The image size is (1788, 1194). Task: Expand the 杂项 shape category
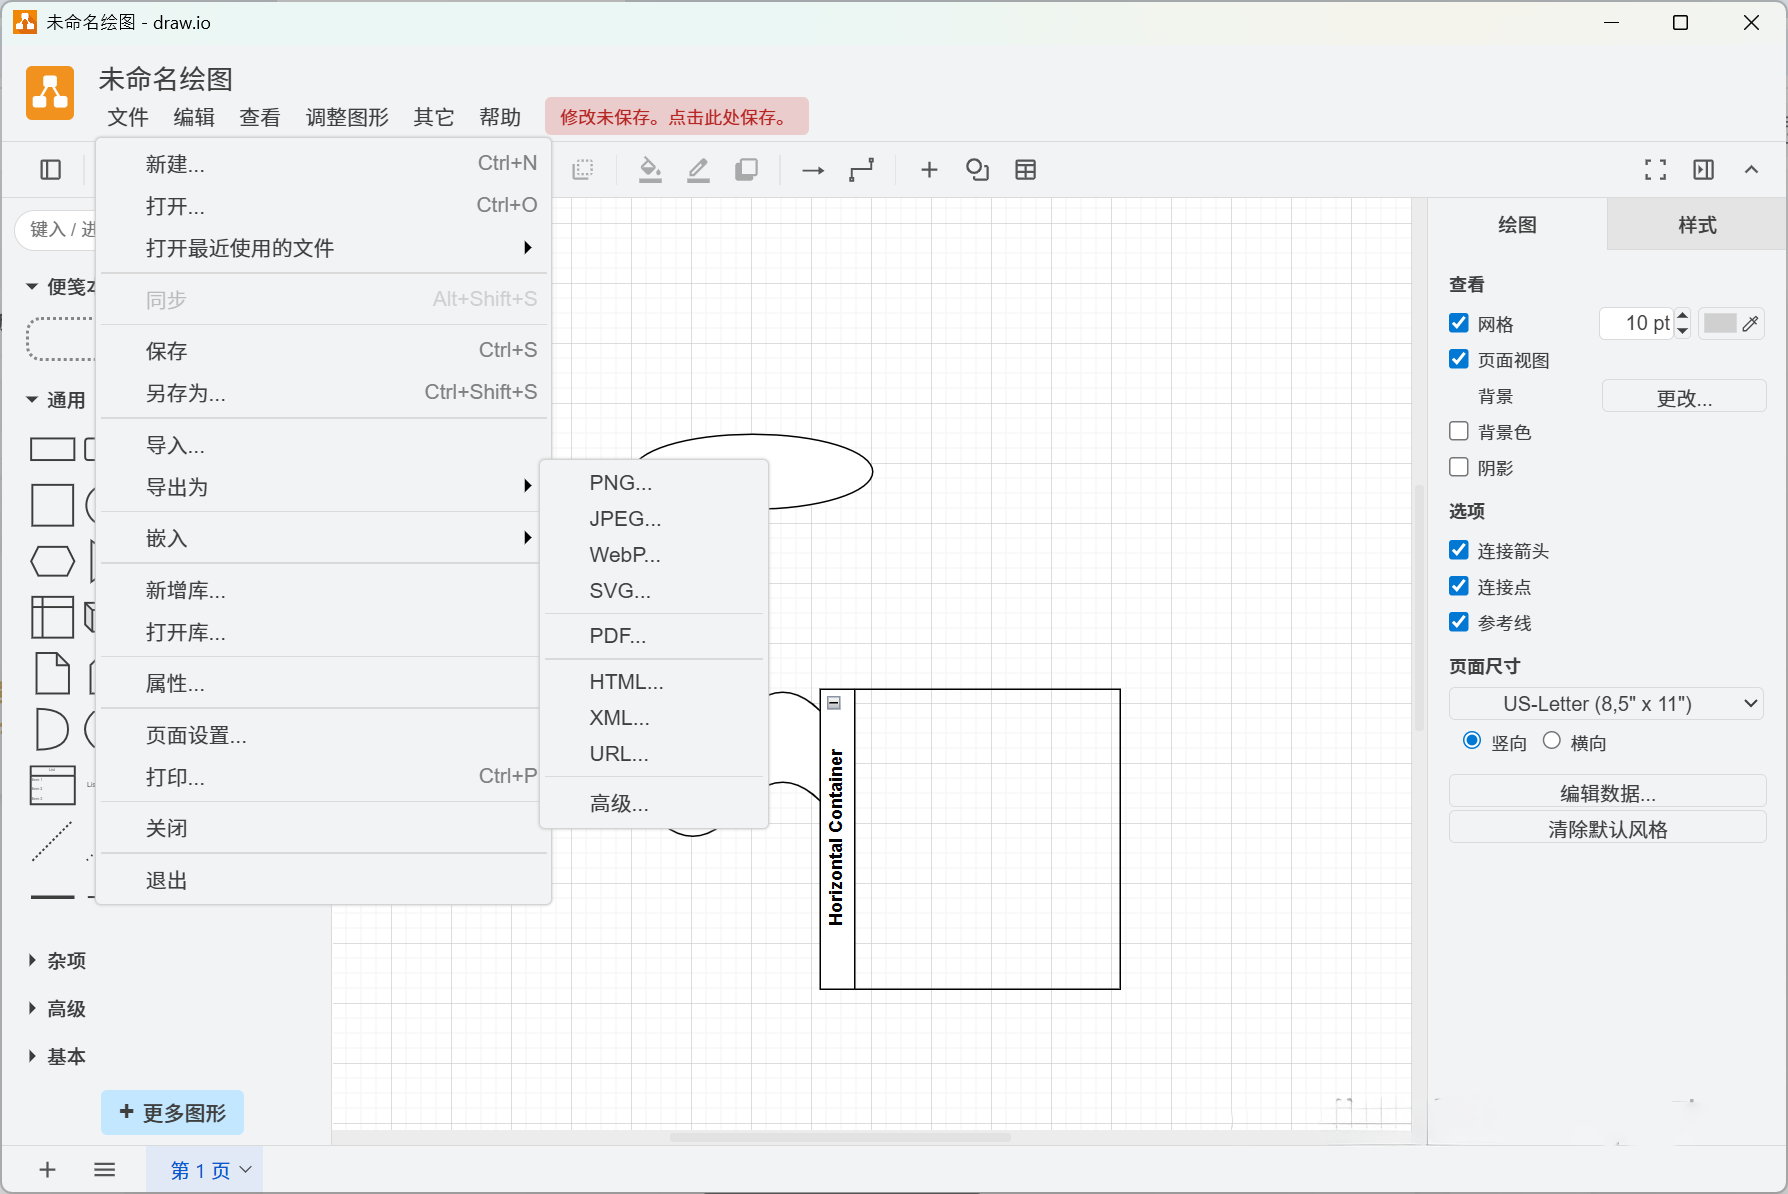56,961
